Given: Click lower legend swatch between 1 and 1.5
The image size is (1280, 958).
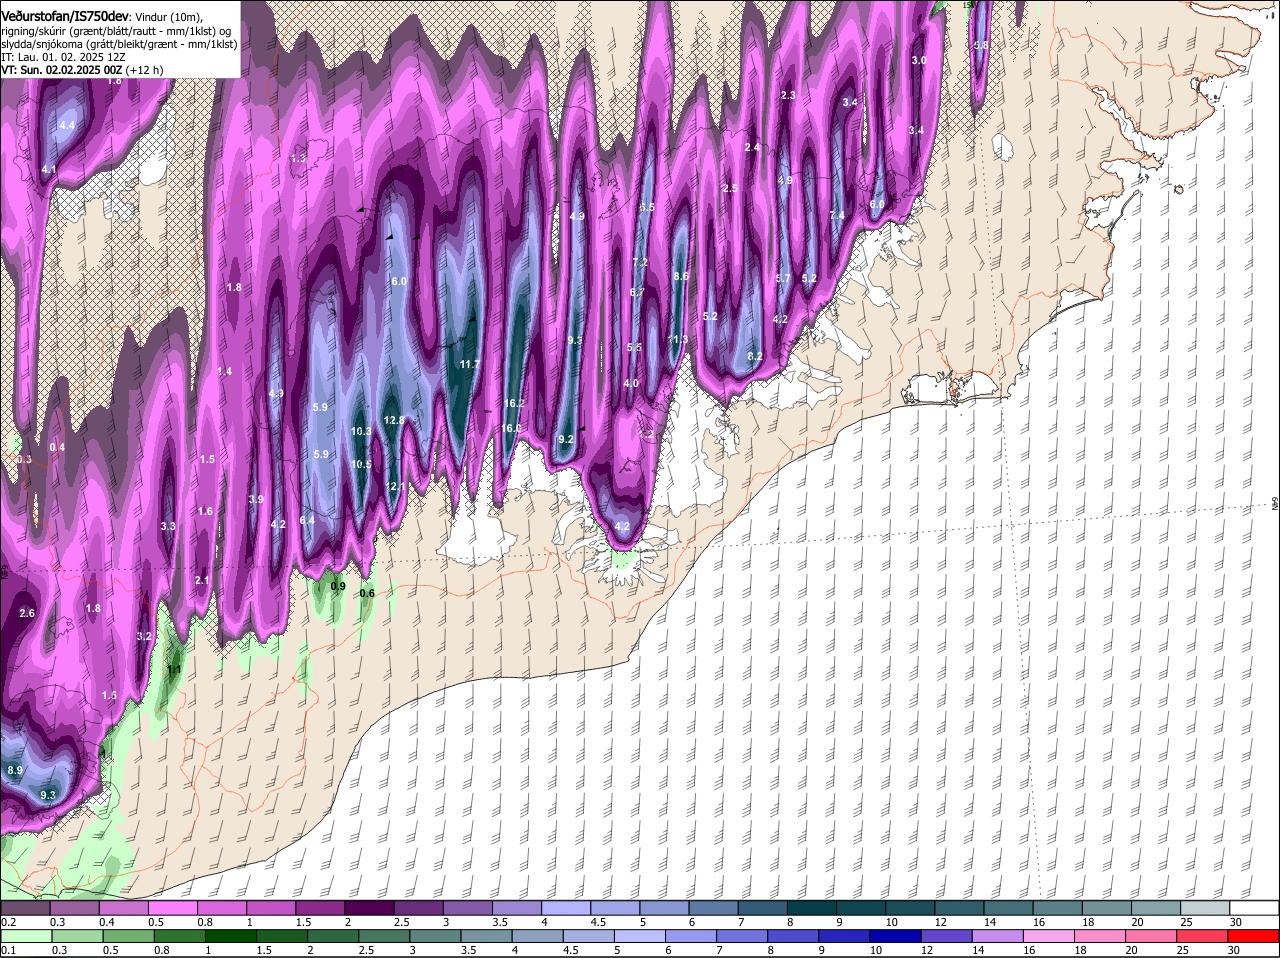Looking at the screenshot, I should 232,936.
